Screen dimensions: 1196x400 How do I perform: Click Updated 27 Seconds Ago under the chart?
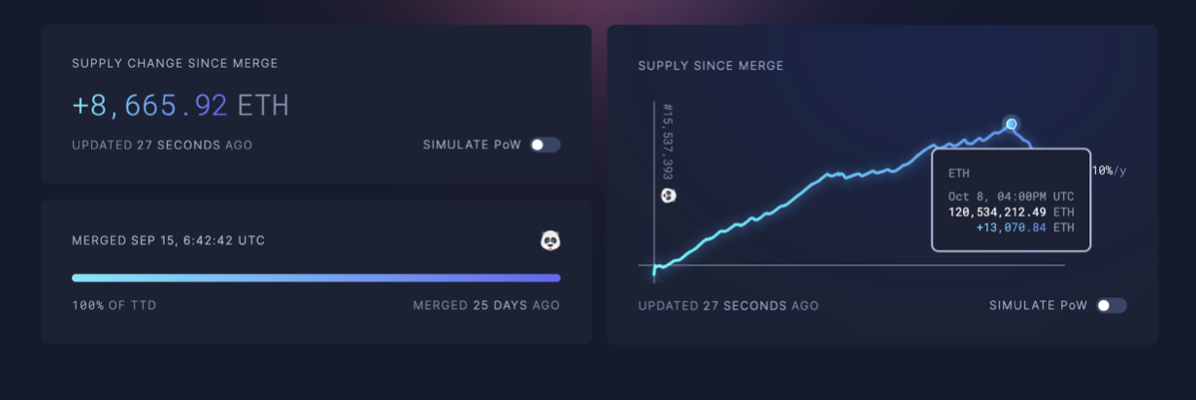coord(728,305)
